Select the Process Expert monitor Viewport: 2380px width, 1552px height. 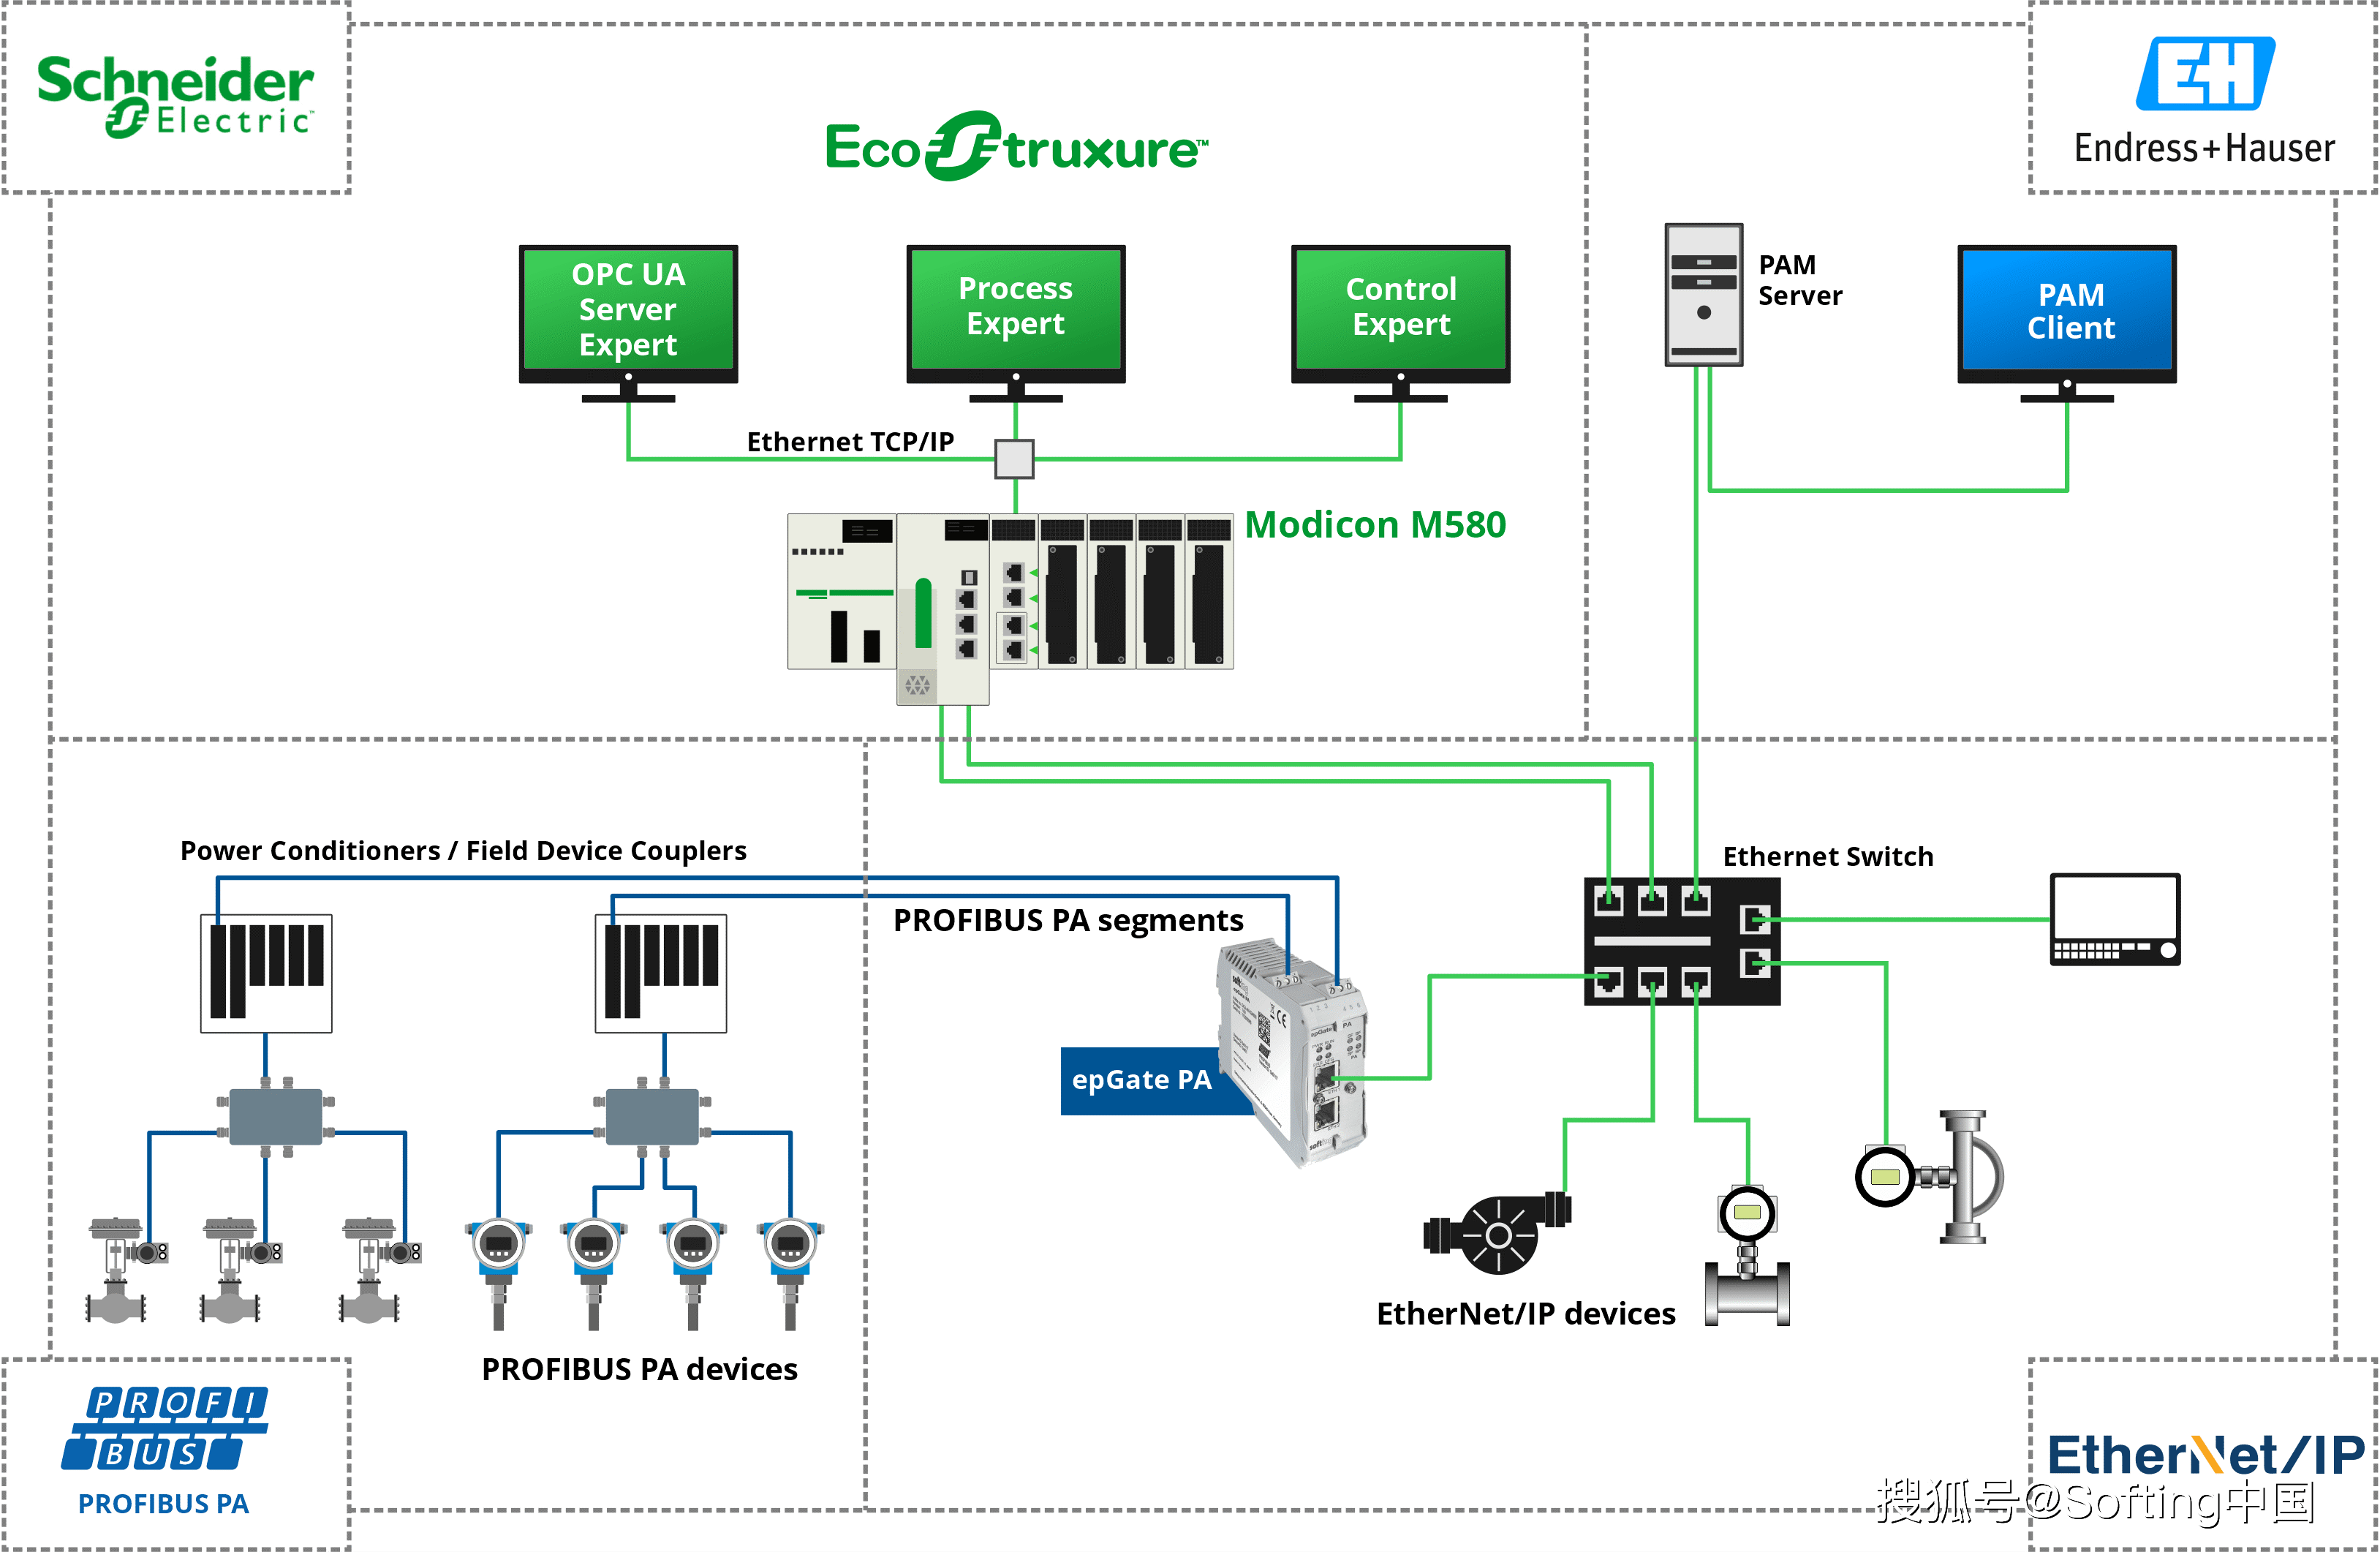click(1016, 324)
